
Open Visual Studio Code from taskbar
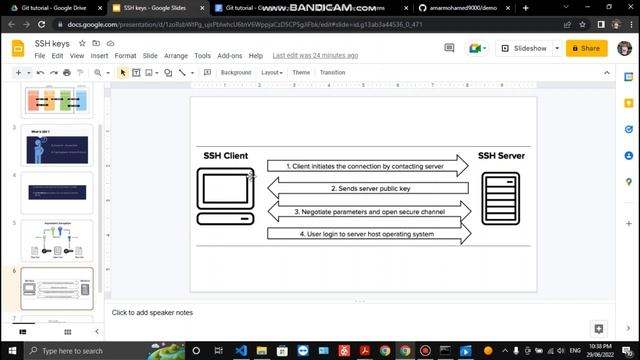pos(241,351)
